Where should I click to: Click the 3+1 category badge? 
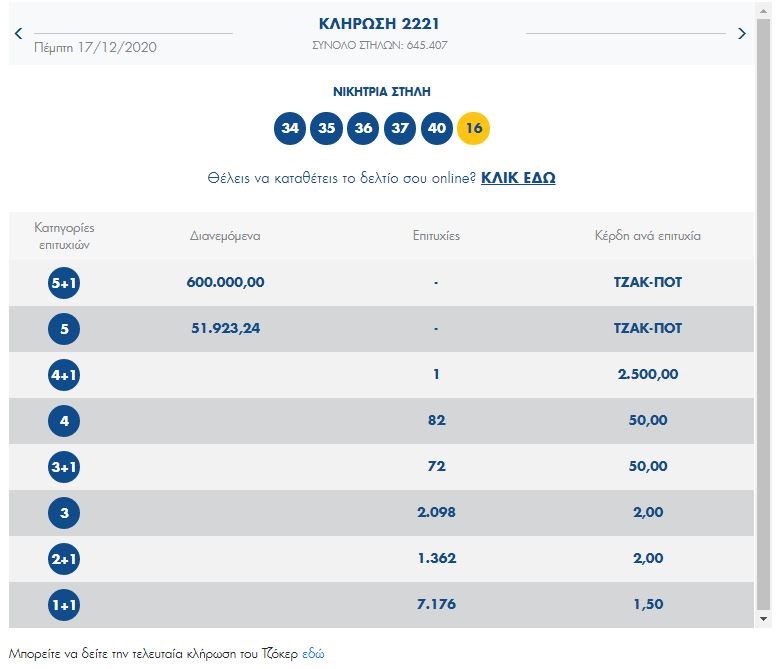64,467
